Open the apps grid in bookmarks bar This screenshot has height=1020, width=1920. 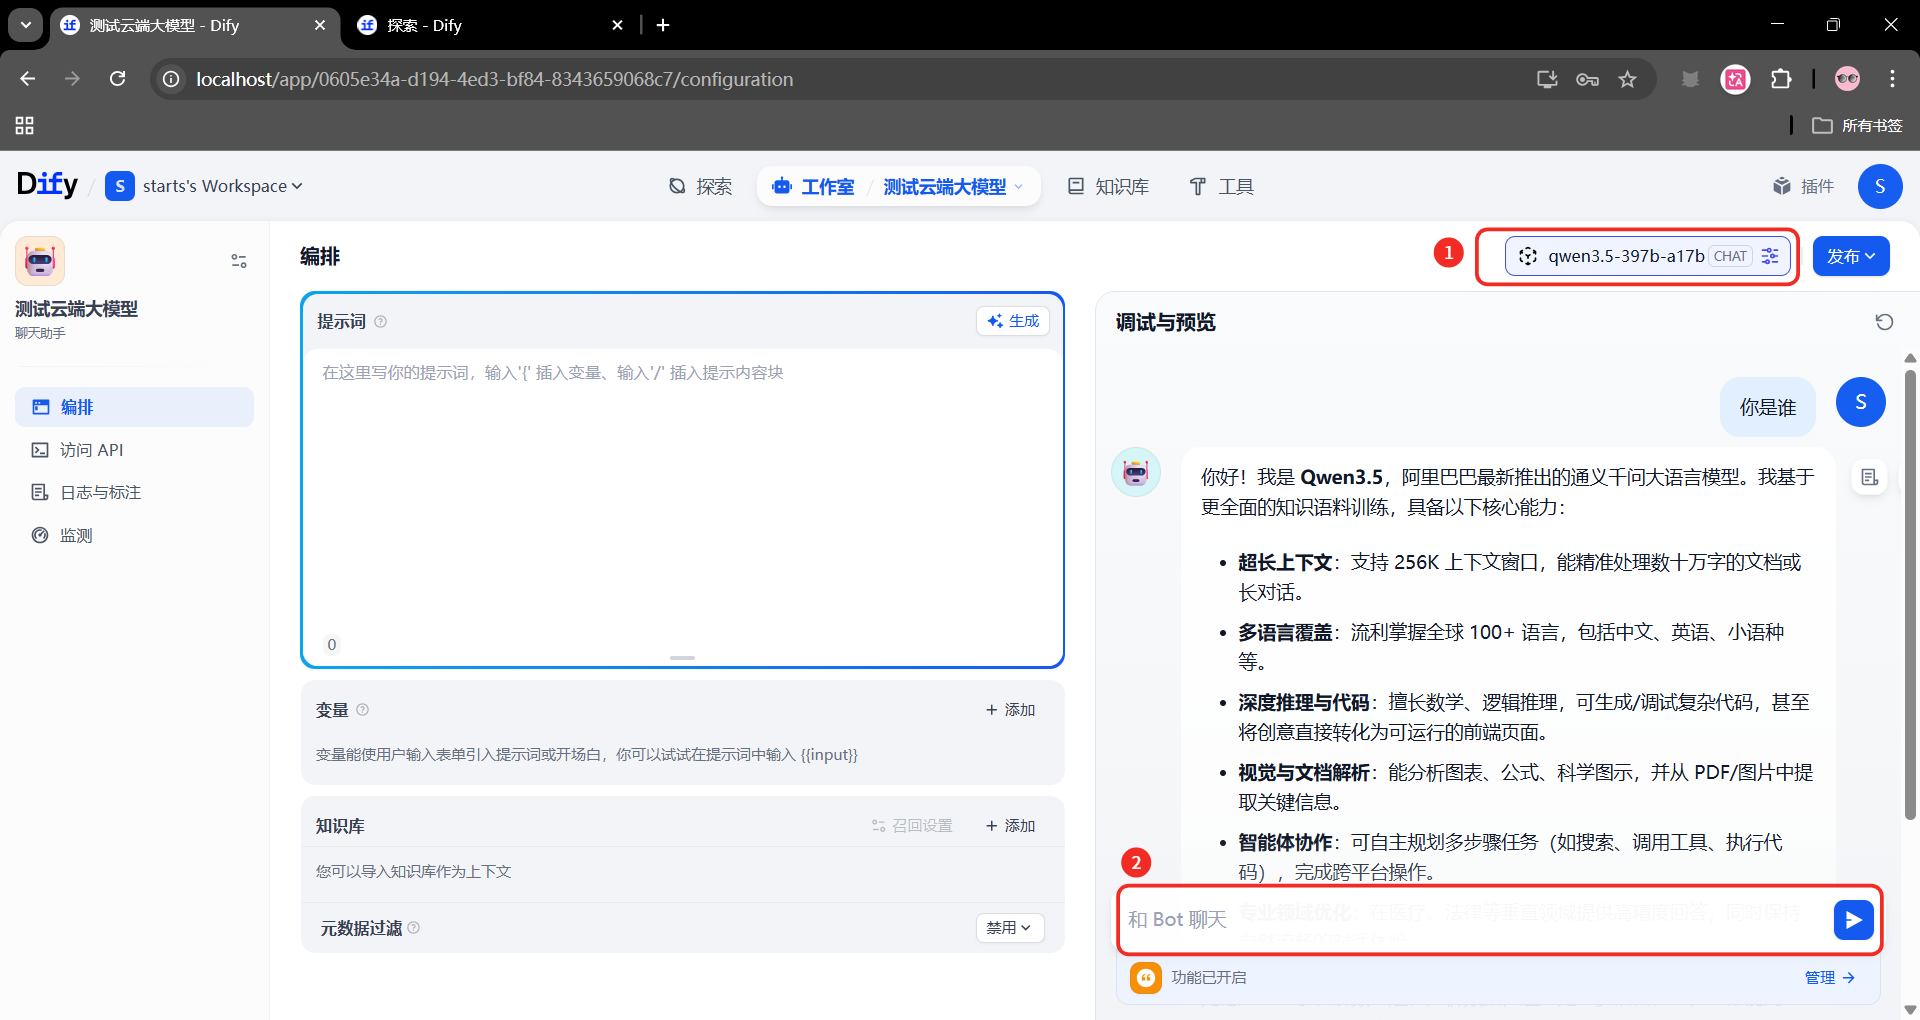click(x=25, y=125)
